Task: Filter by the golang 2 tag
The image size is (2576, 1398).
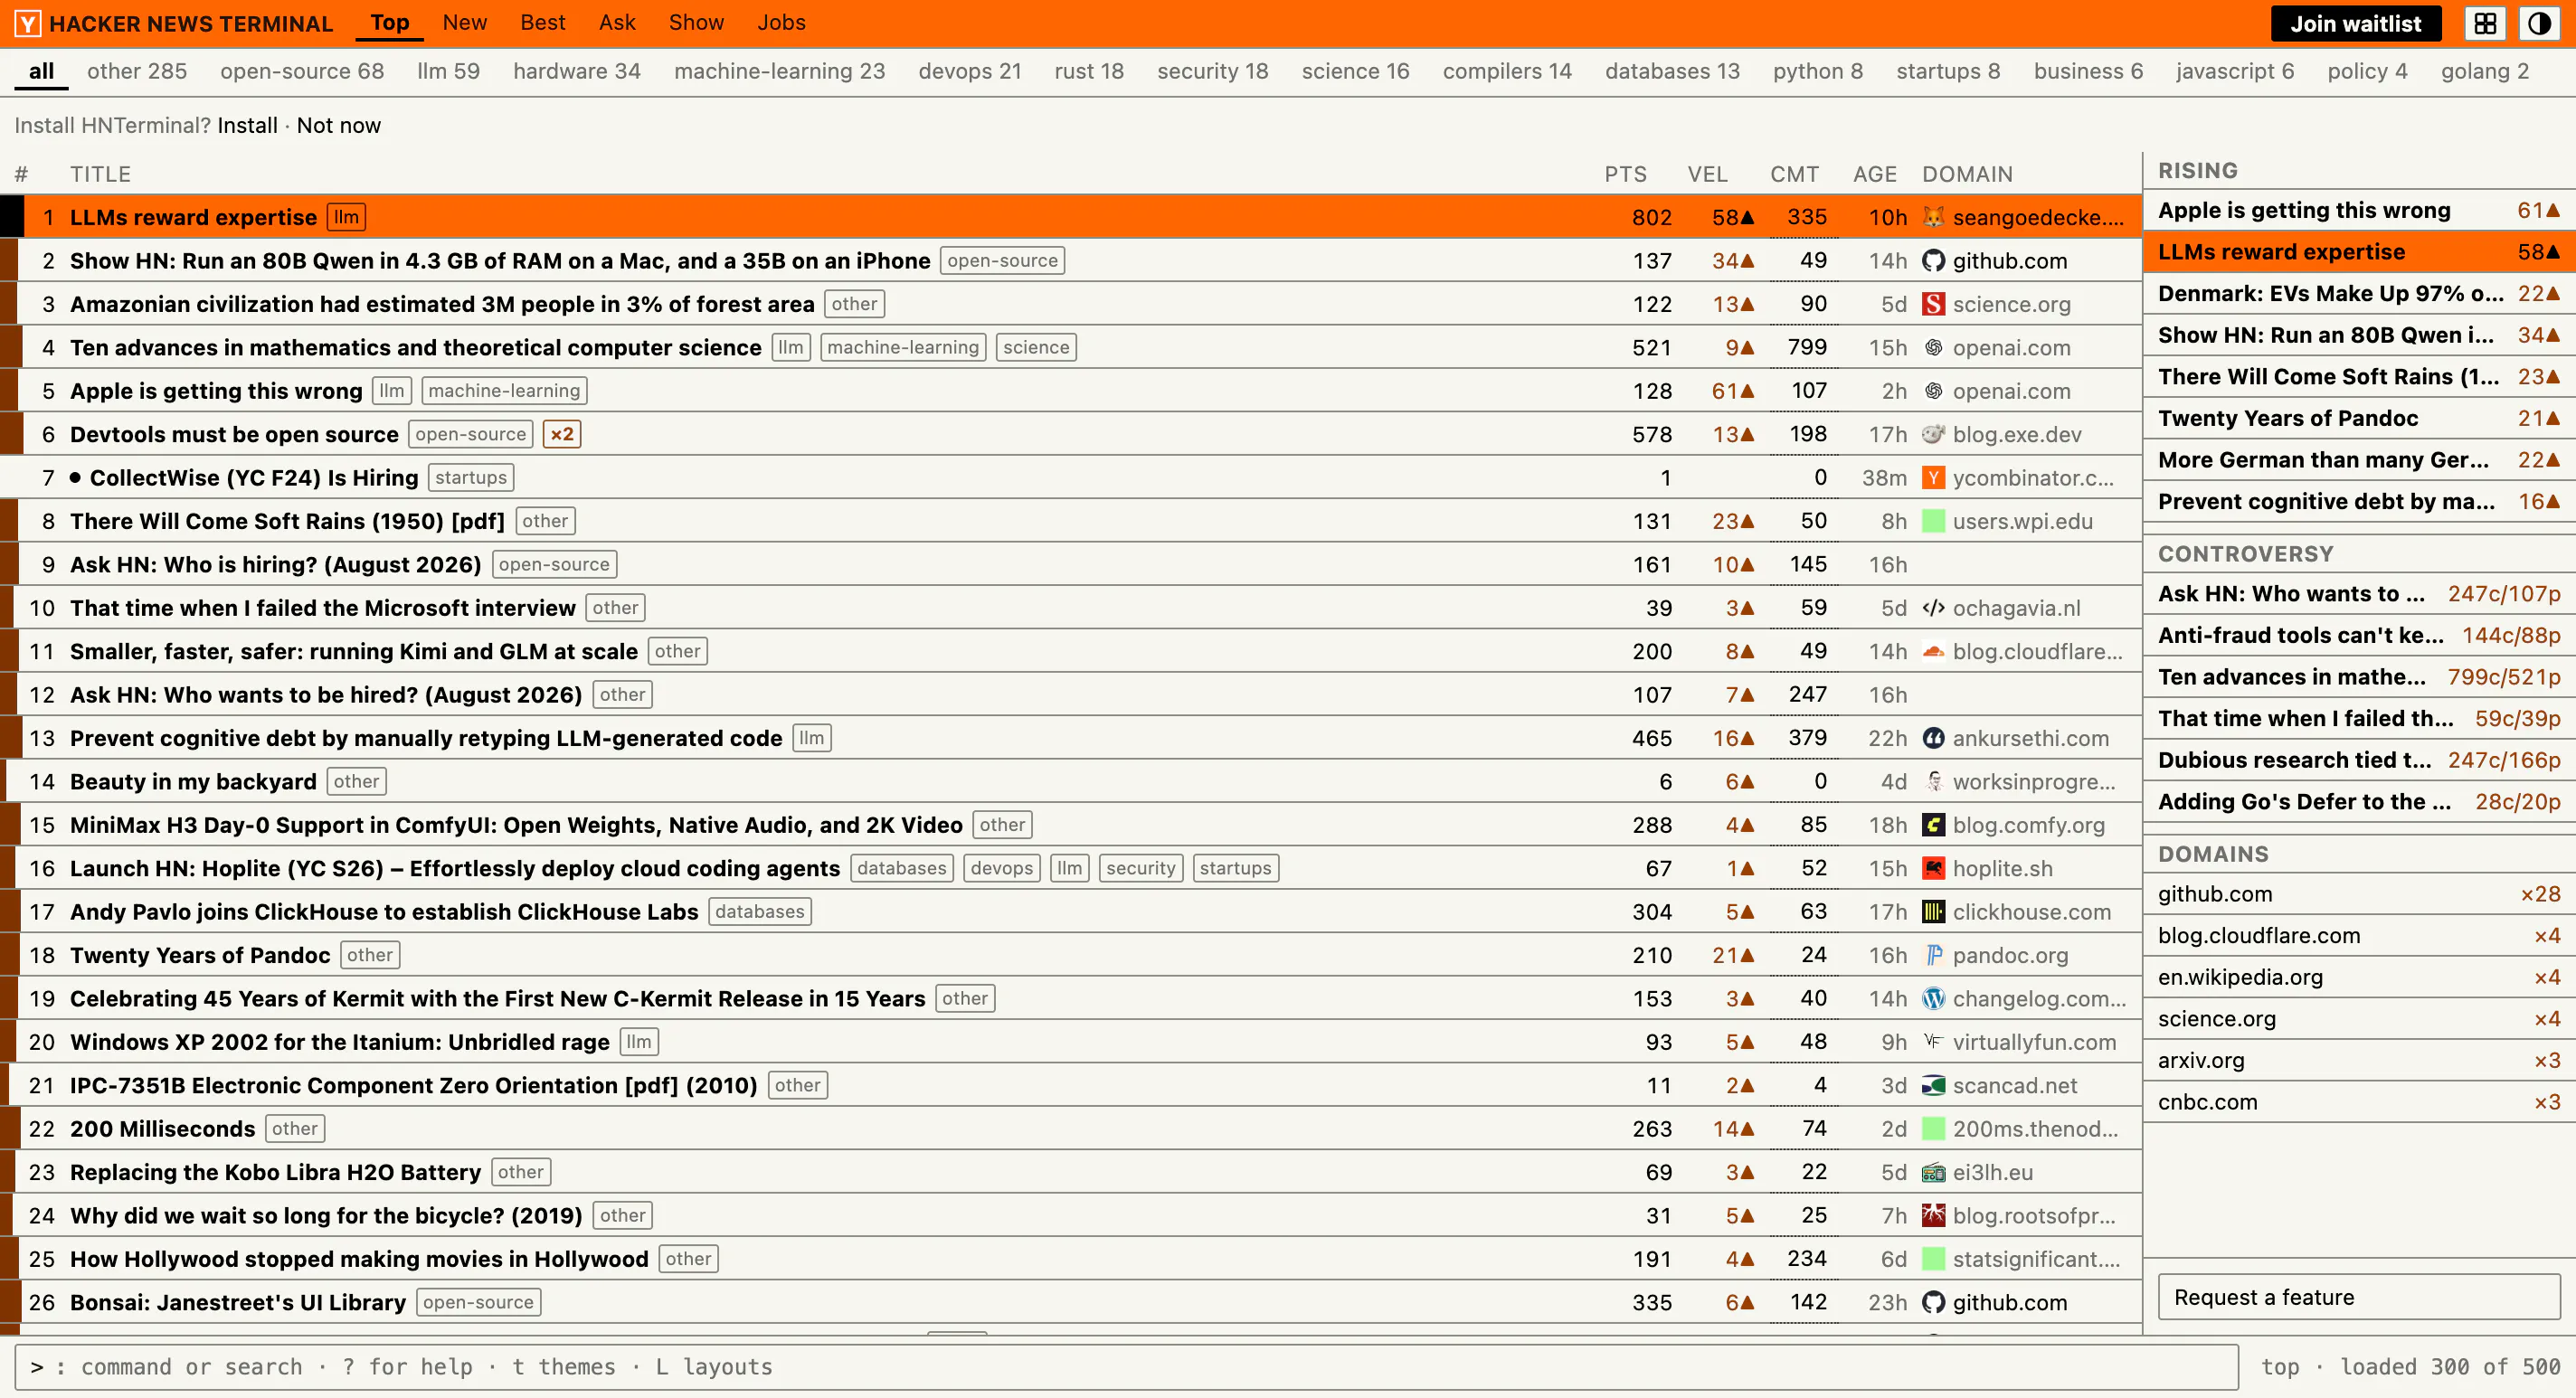Action: (x=2485, y=71)
